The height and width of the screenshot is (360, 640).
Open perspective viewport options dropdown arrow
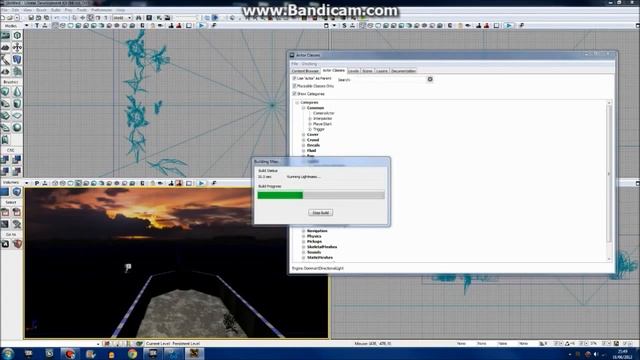tap(27, 183)
